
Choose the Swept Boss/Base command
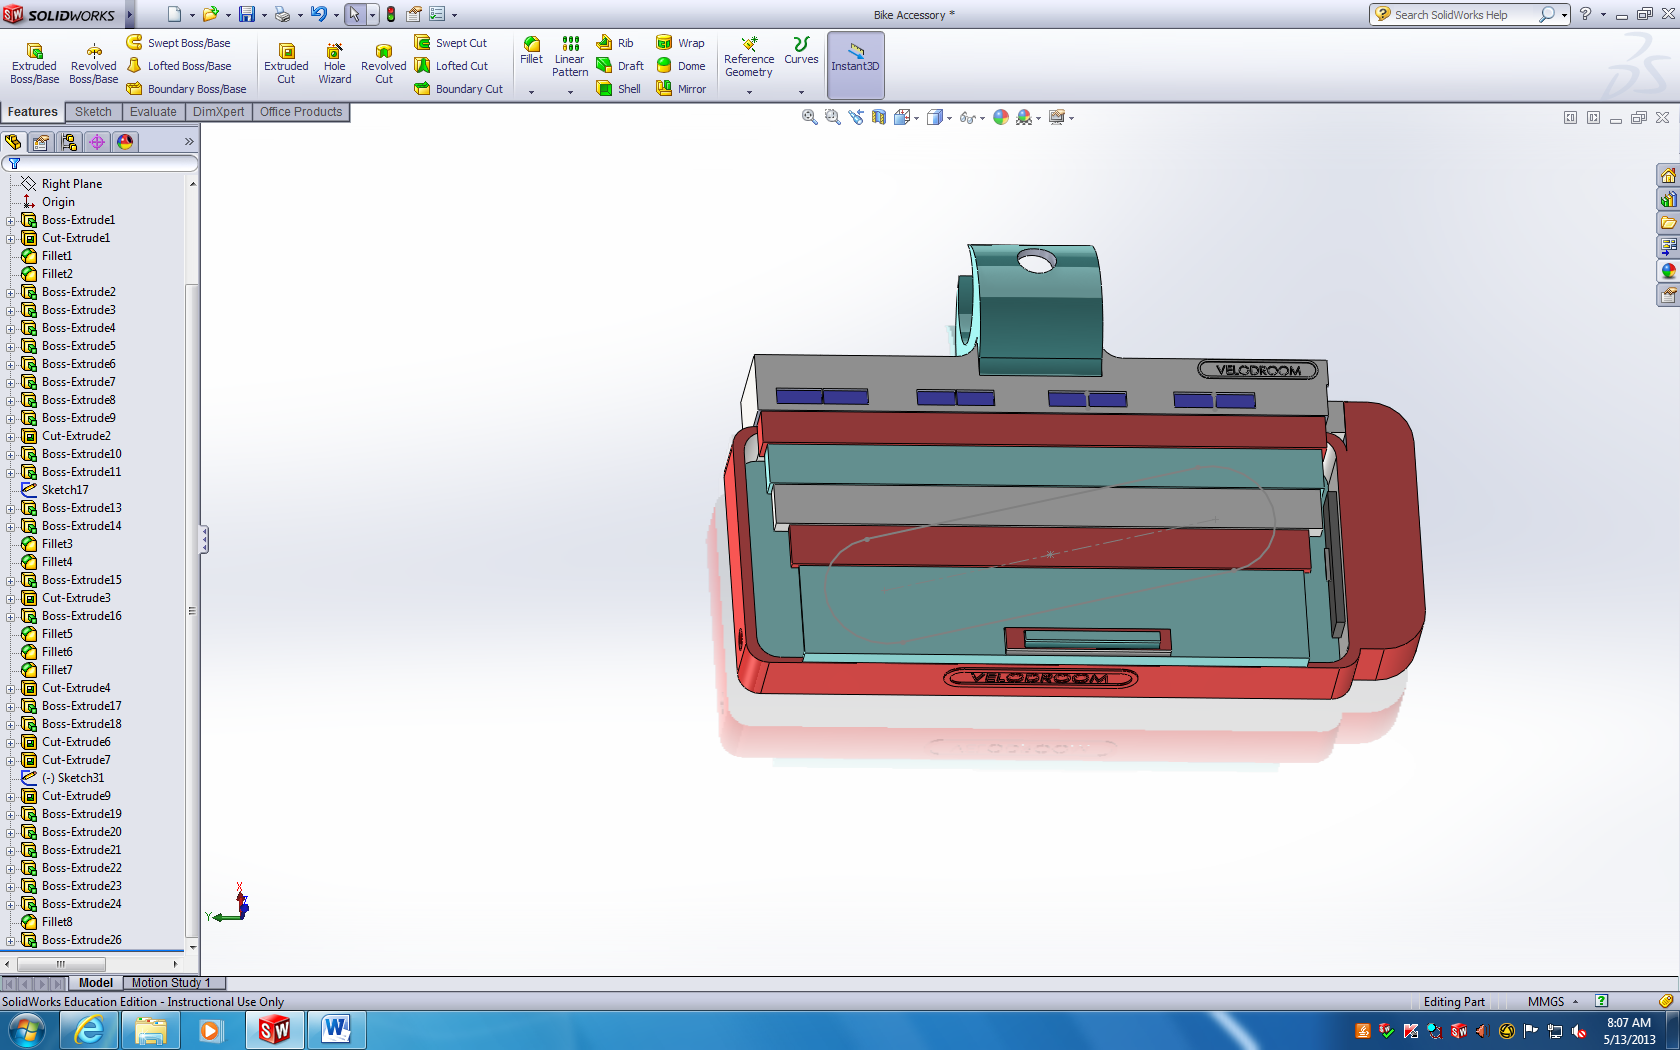tap(178, 43)
